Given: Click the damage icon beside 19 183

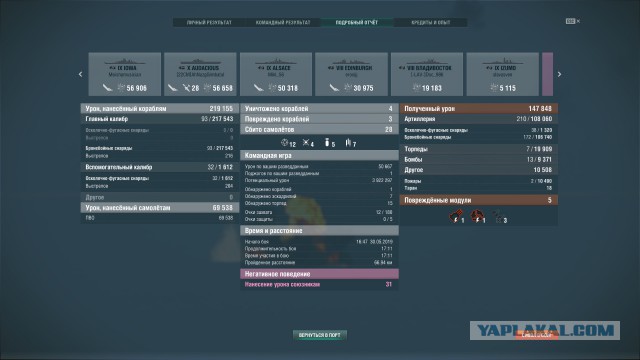Looking at the screenshot, I should [416, 87].
